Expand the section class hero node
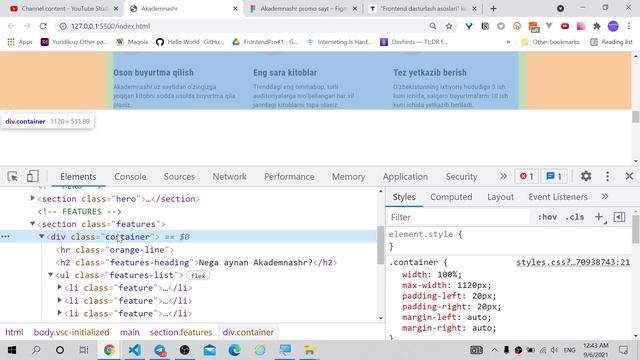Viewport: 640px width, 360px height. pyautogui.click(x=33, y=198)
